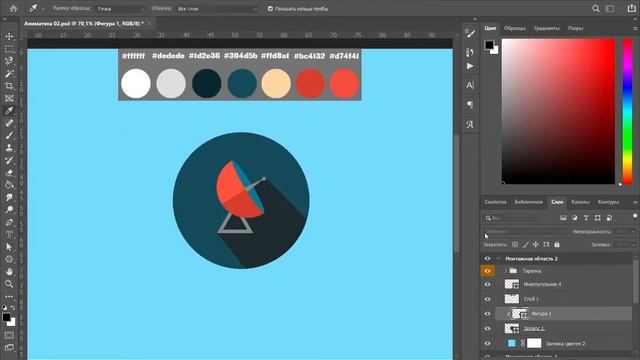Click the lock position button
Image resolution: width=640 pixels, height=360 pixels.
tap(536, 244)
